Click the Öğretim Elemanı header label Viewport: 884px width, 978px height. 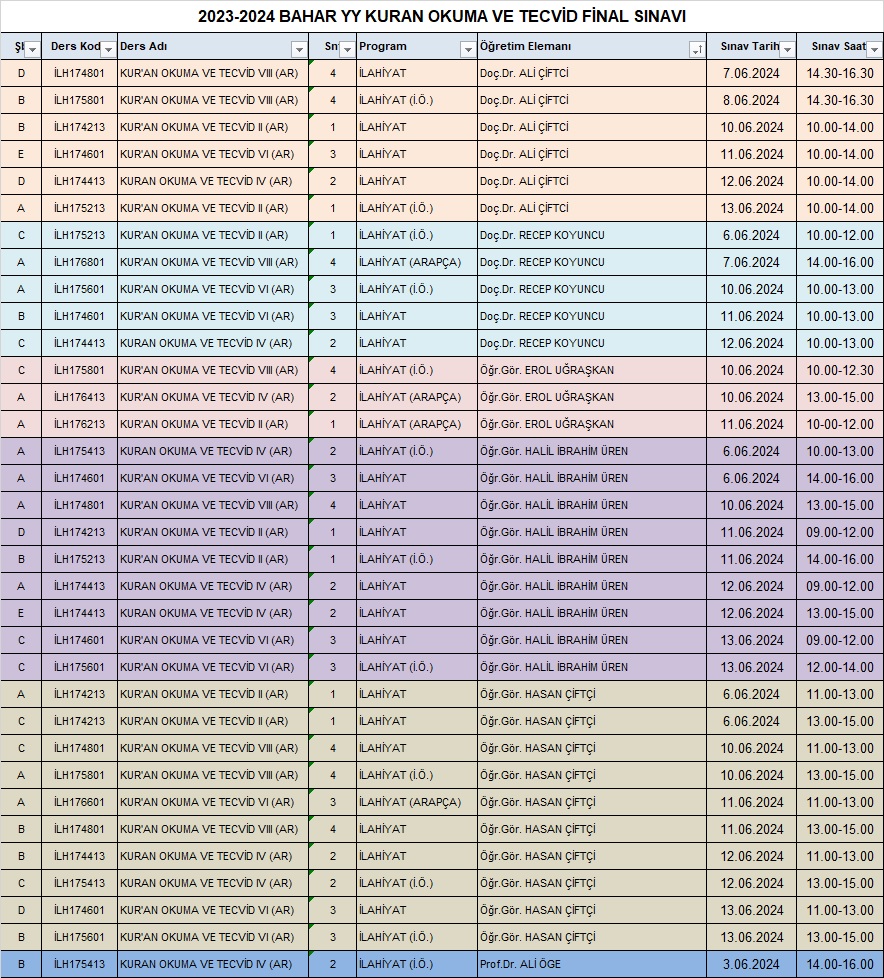tap(526, 47)
